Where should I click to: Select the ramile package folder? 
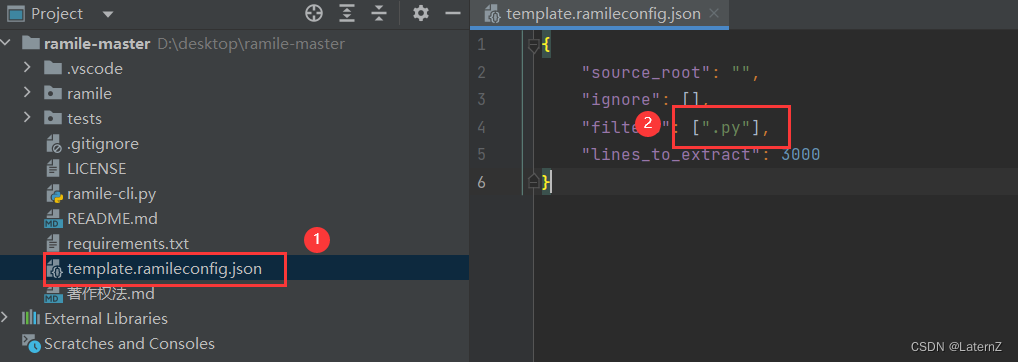(x=89, y=93)
